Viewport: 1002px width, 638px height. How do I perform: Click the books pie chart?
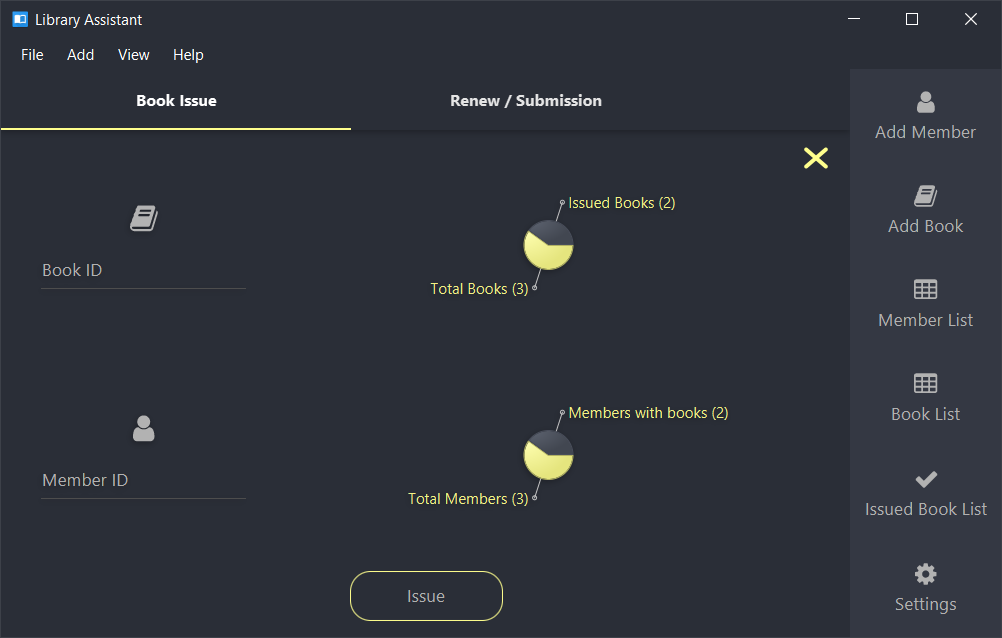coord(548,245)
